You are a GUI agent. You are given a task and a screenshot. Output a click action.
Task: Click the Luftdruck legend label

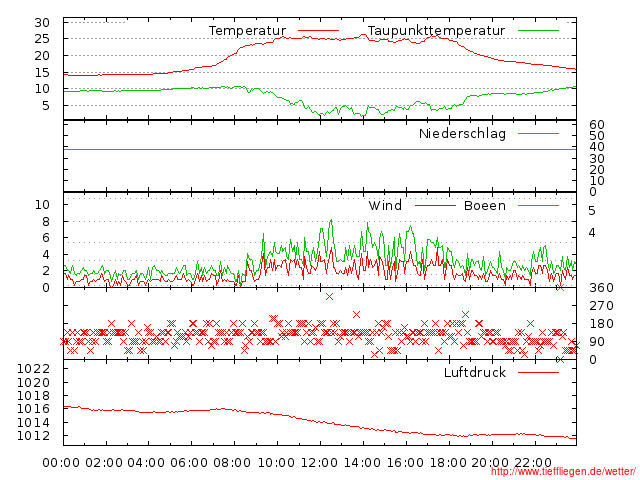click(475, 372)
